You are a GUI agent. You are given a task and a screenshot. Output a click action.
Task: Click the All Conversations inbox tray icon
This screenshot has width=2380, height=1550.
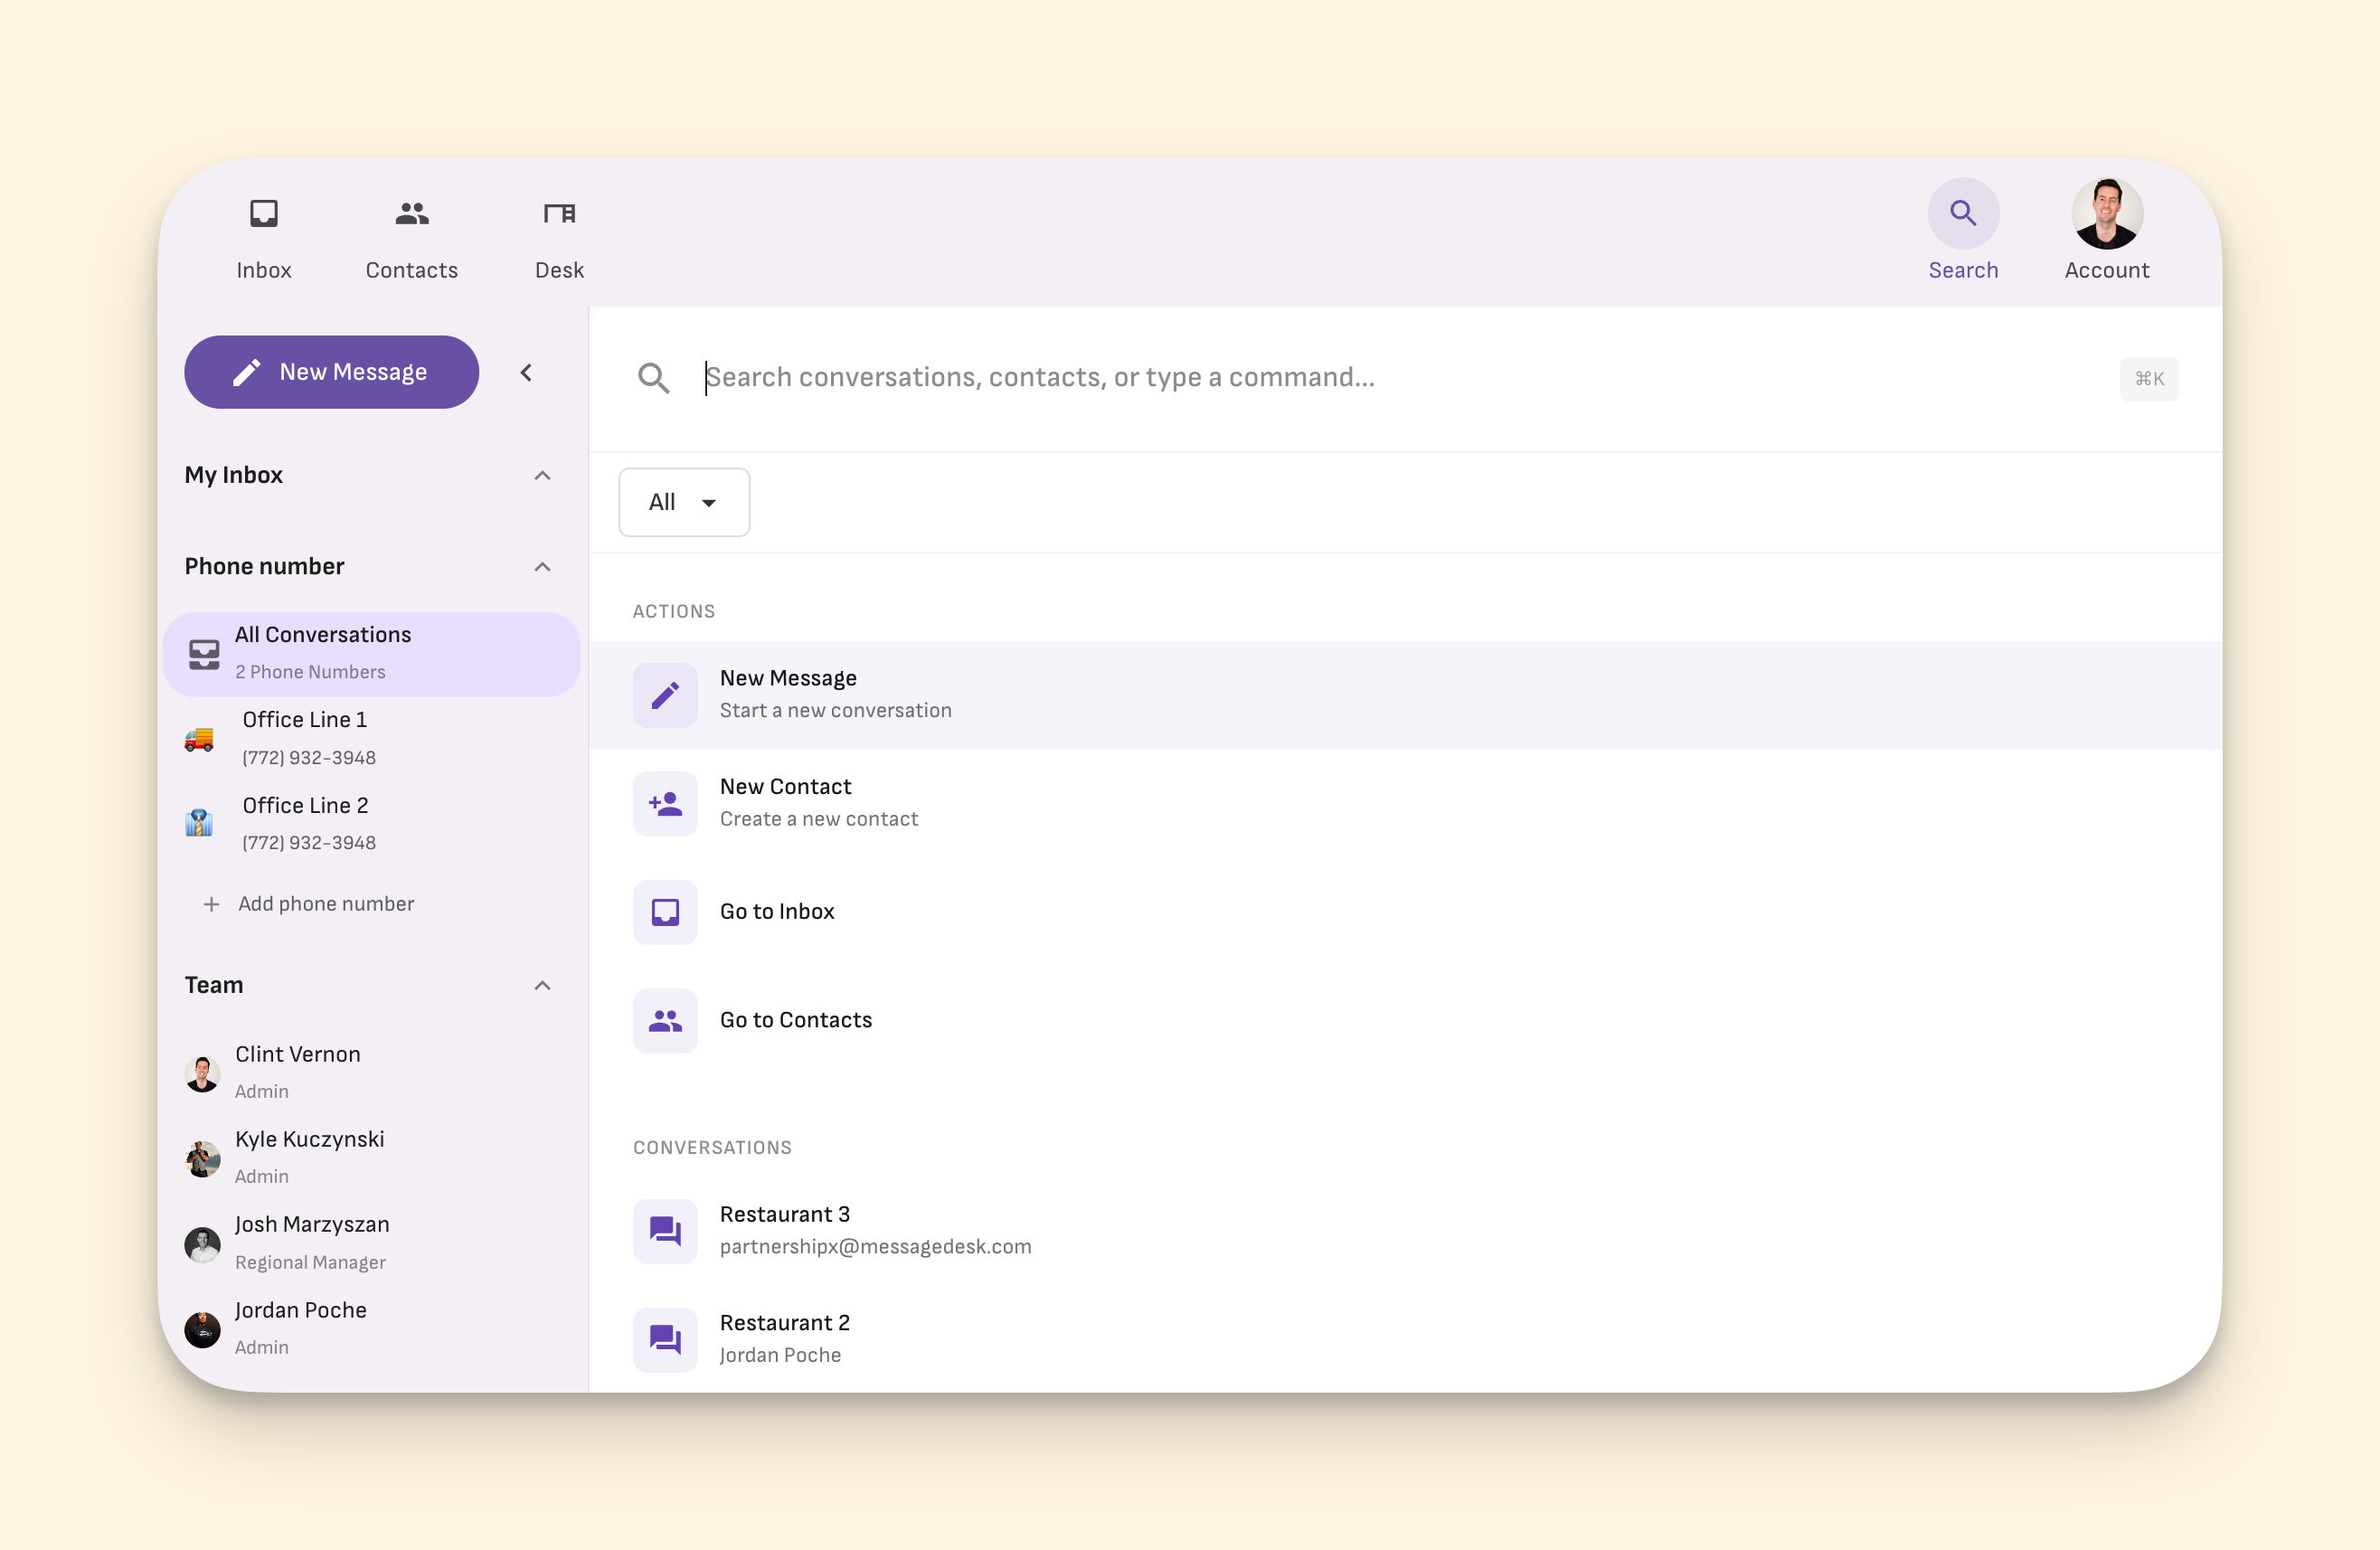point(204,654)
